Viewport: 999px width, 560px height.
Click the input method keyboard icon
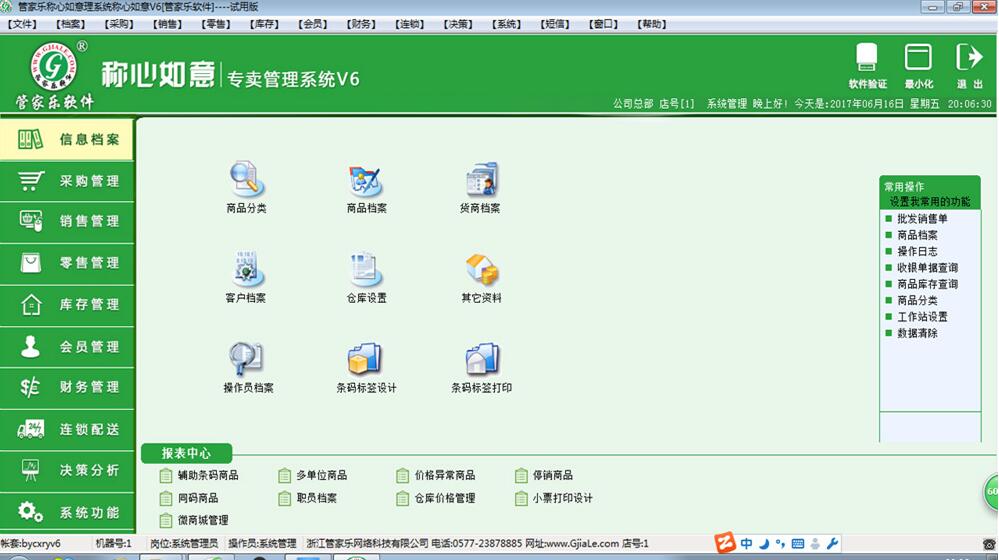coord(798,543)
